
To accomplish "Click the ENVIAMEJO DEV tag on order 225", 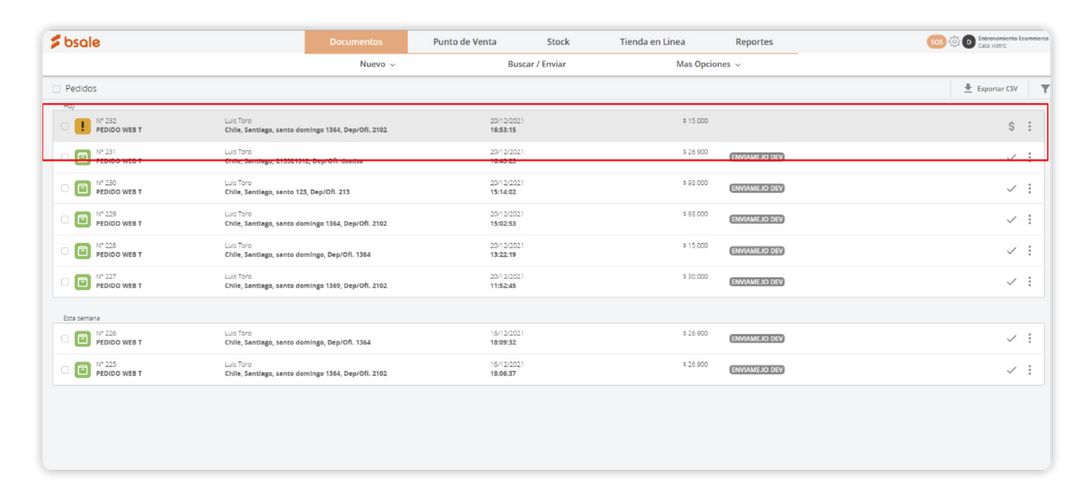I will pyautogui.click(x=757, y=369).
